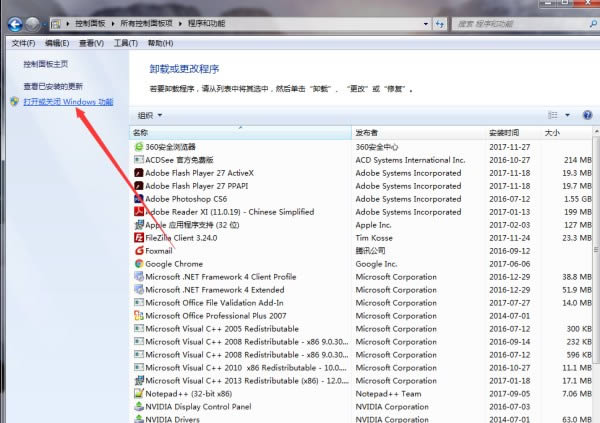
Task: Open the address bar history dropdown
Action: tap(426, 24)
